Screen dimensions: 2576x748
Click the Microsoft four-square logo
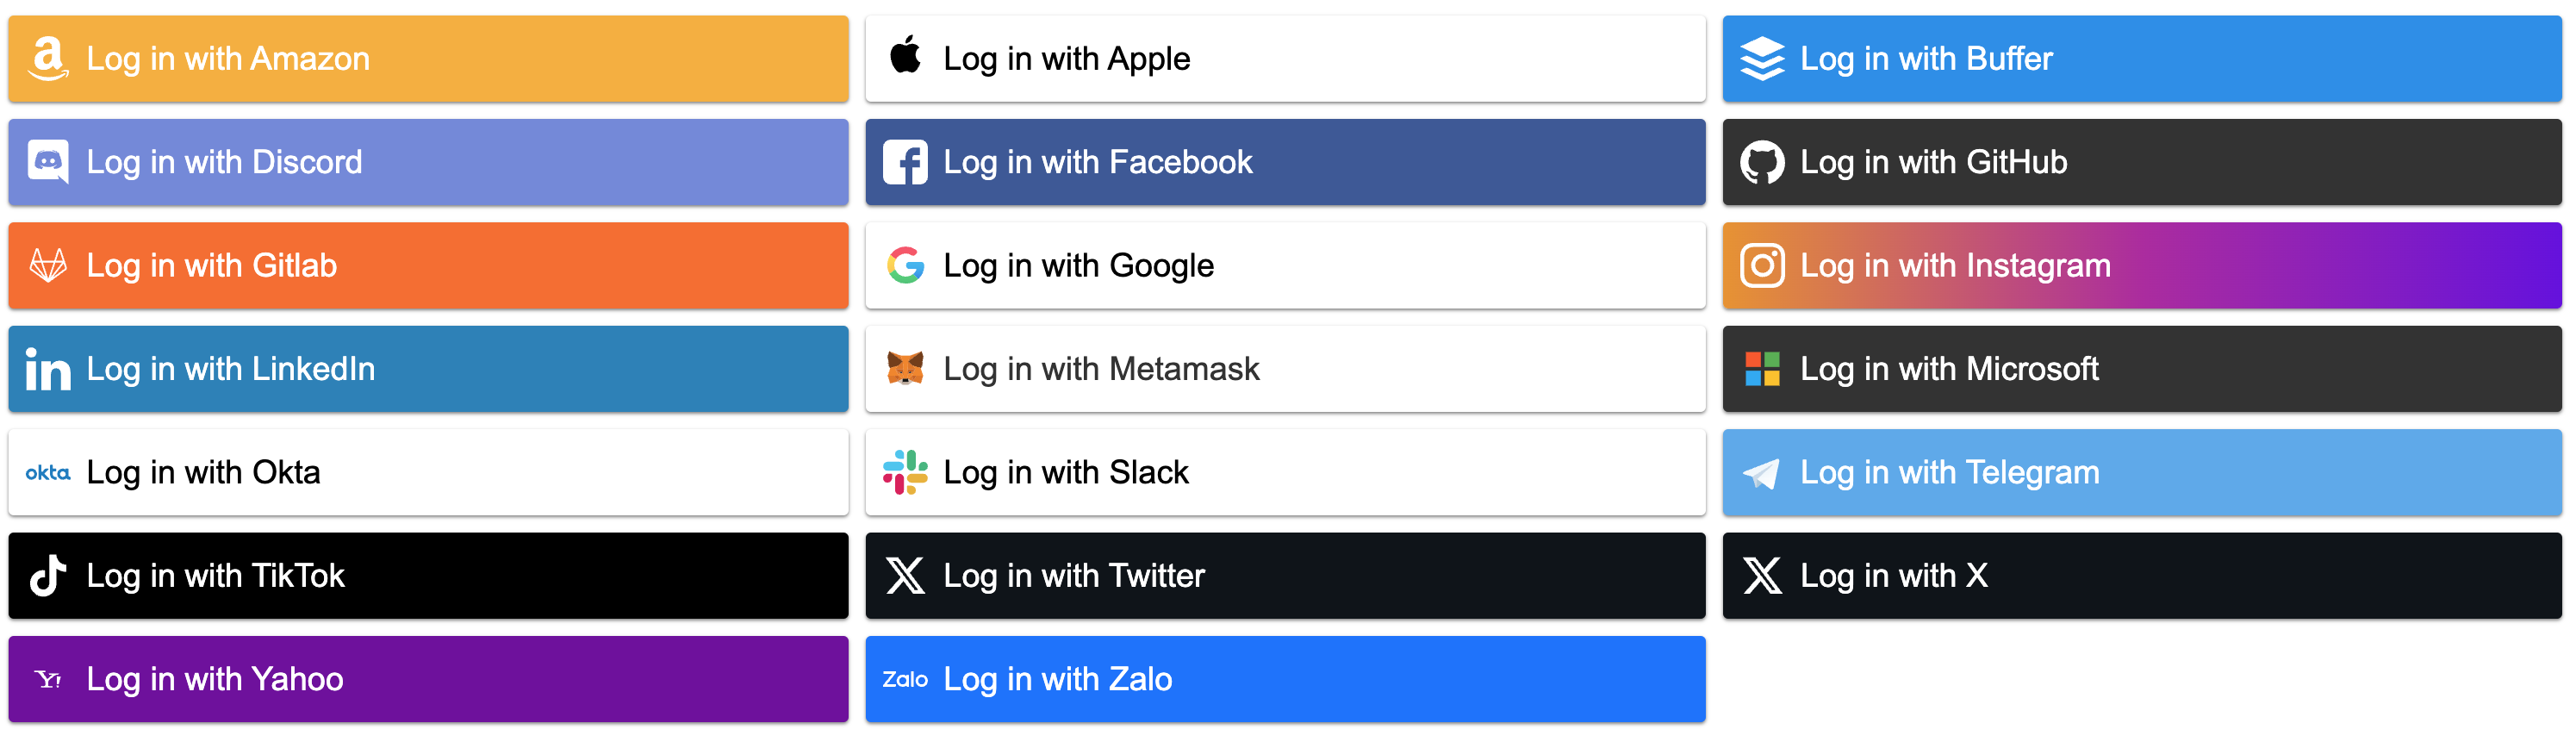tap(1762, 369)
